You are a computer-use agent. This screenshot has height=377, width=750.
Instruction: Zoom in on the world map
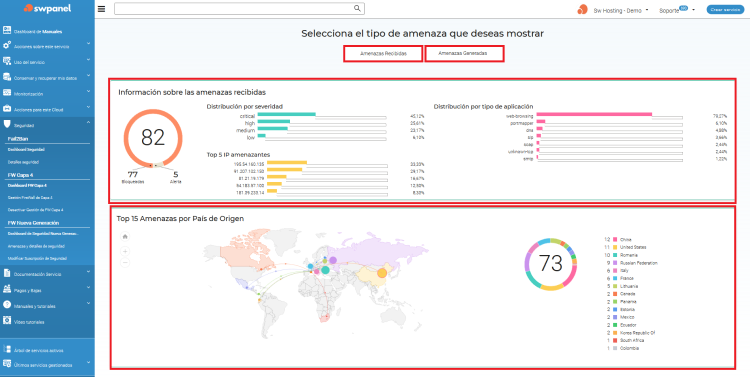(125, 251)
